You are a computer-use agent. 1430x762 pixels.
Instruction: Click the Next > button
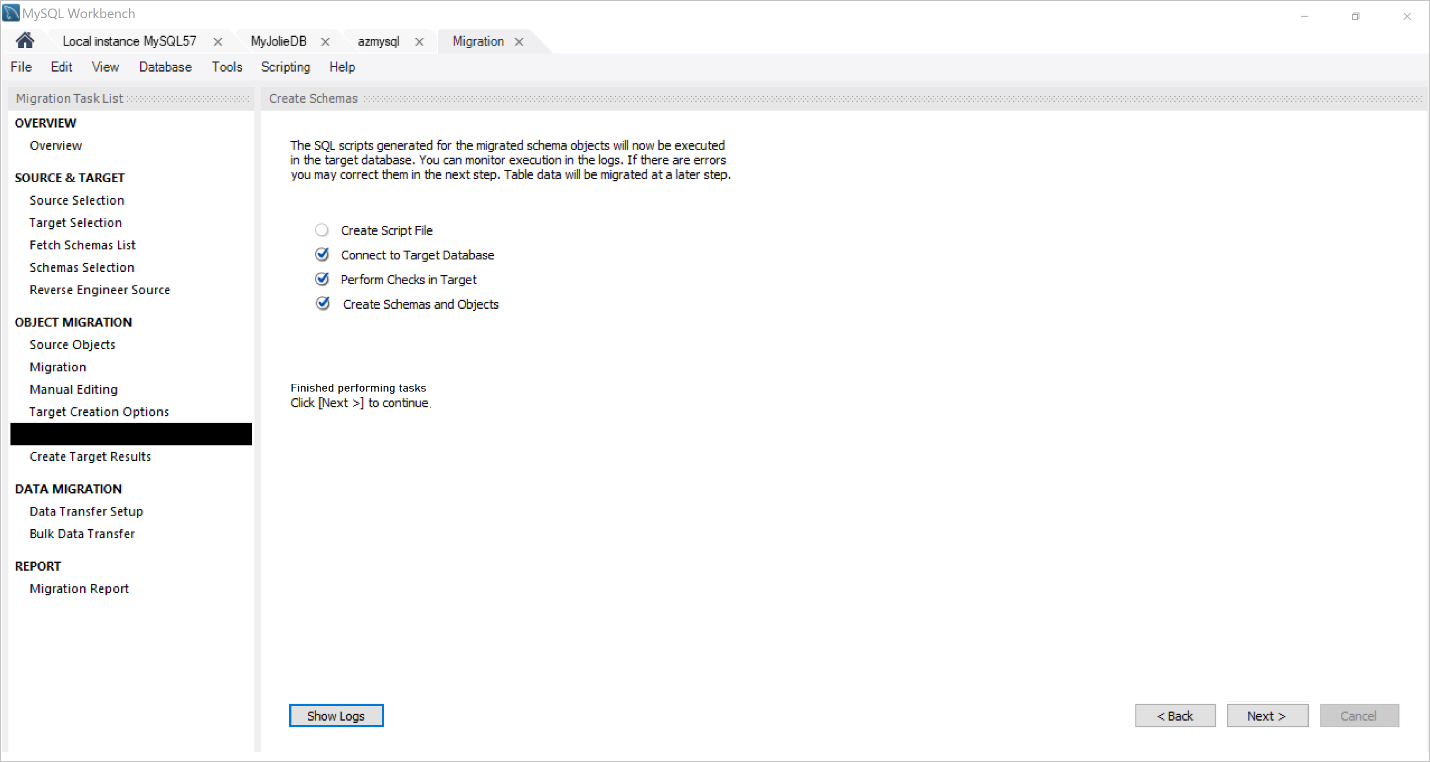(1267, 716)
